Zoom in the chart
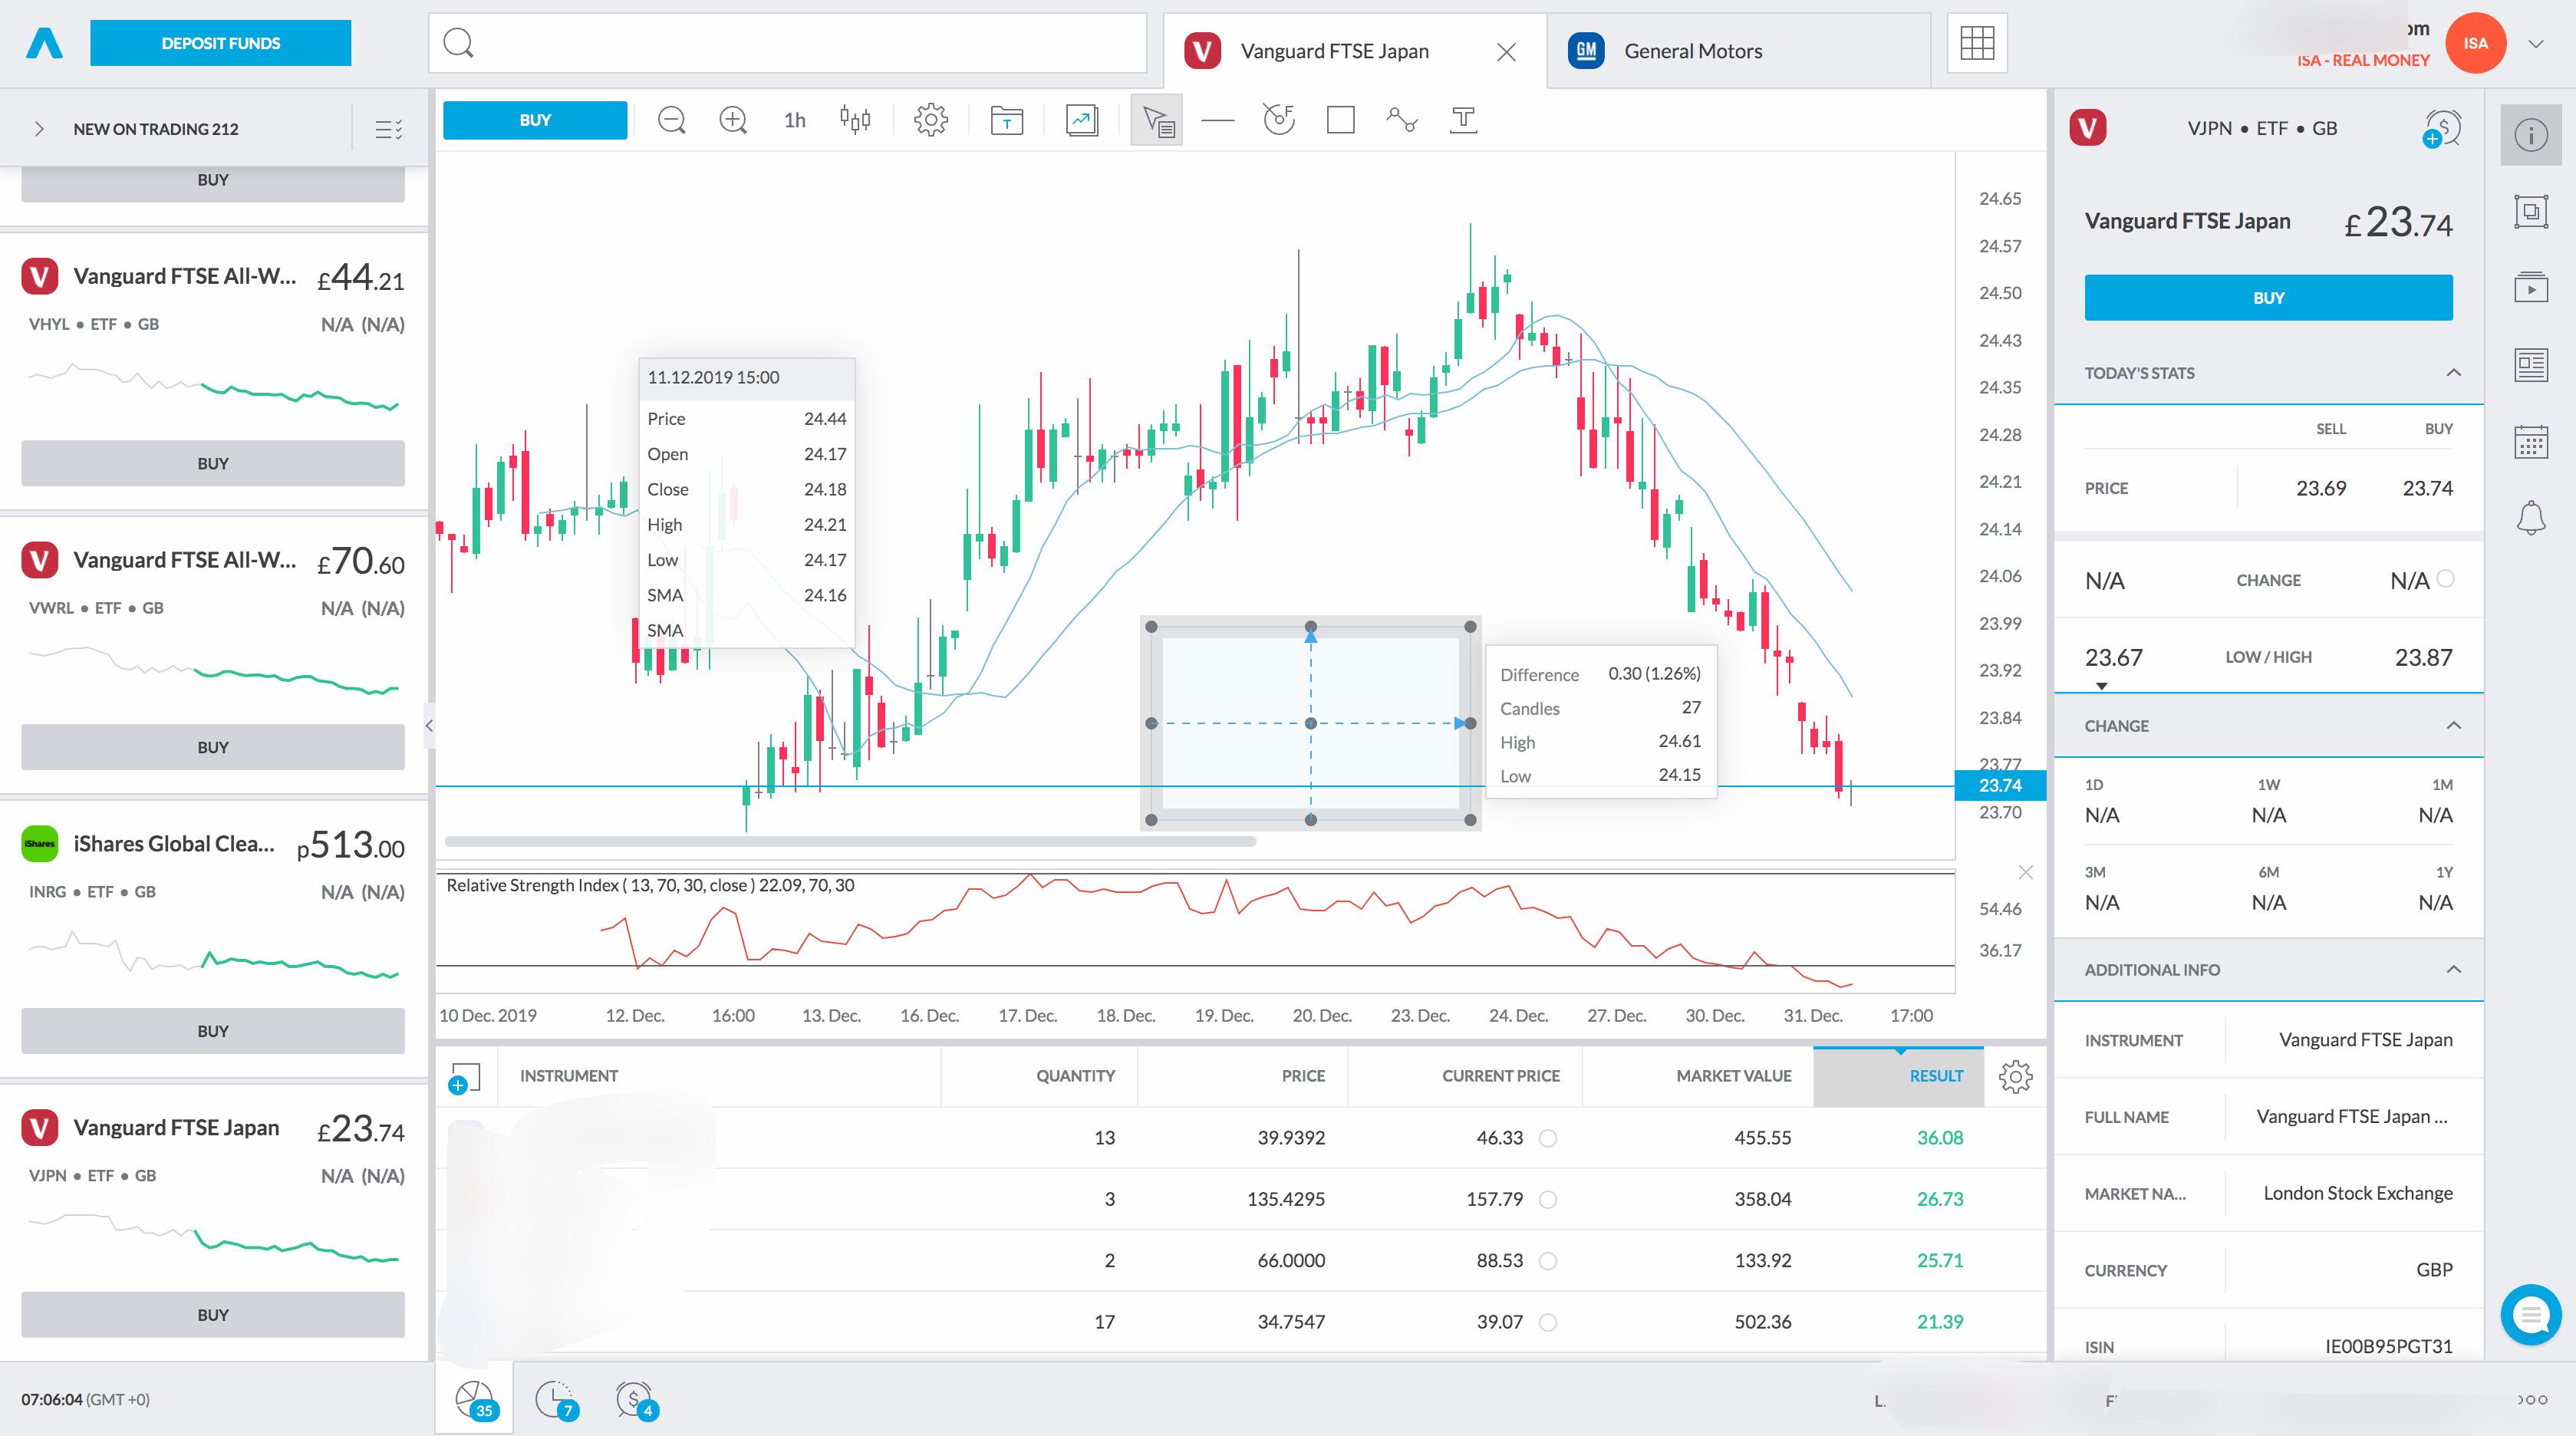Image resolution: width=2576 pixels, height=1436 pixels. point(733,120)
